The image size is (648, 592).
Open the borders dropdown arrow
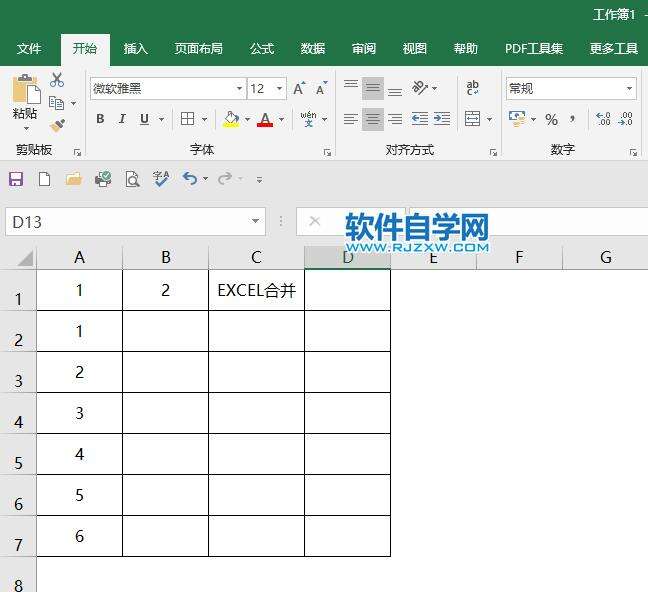coord(204,119)
